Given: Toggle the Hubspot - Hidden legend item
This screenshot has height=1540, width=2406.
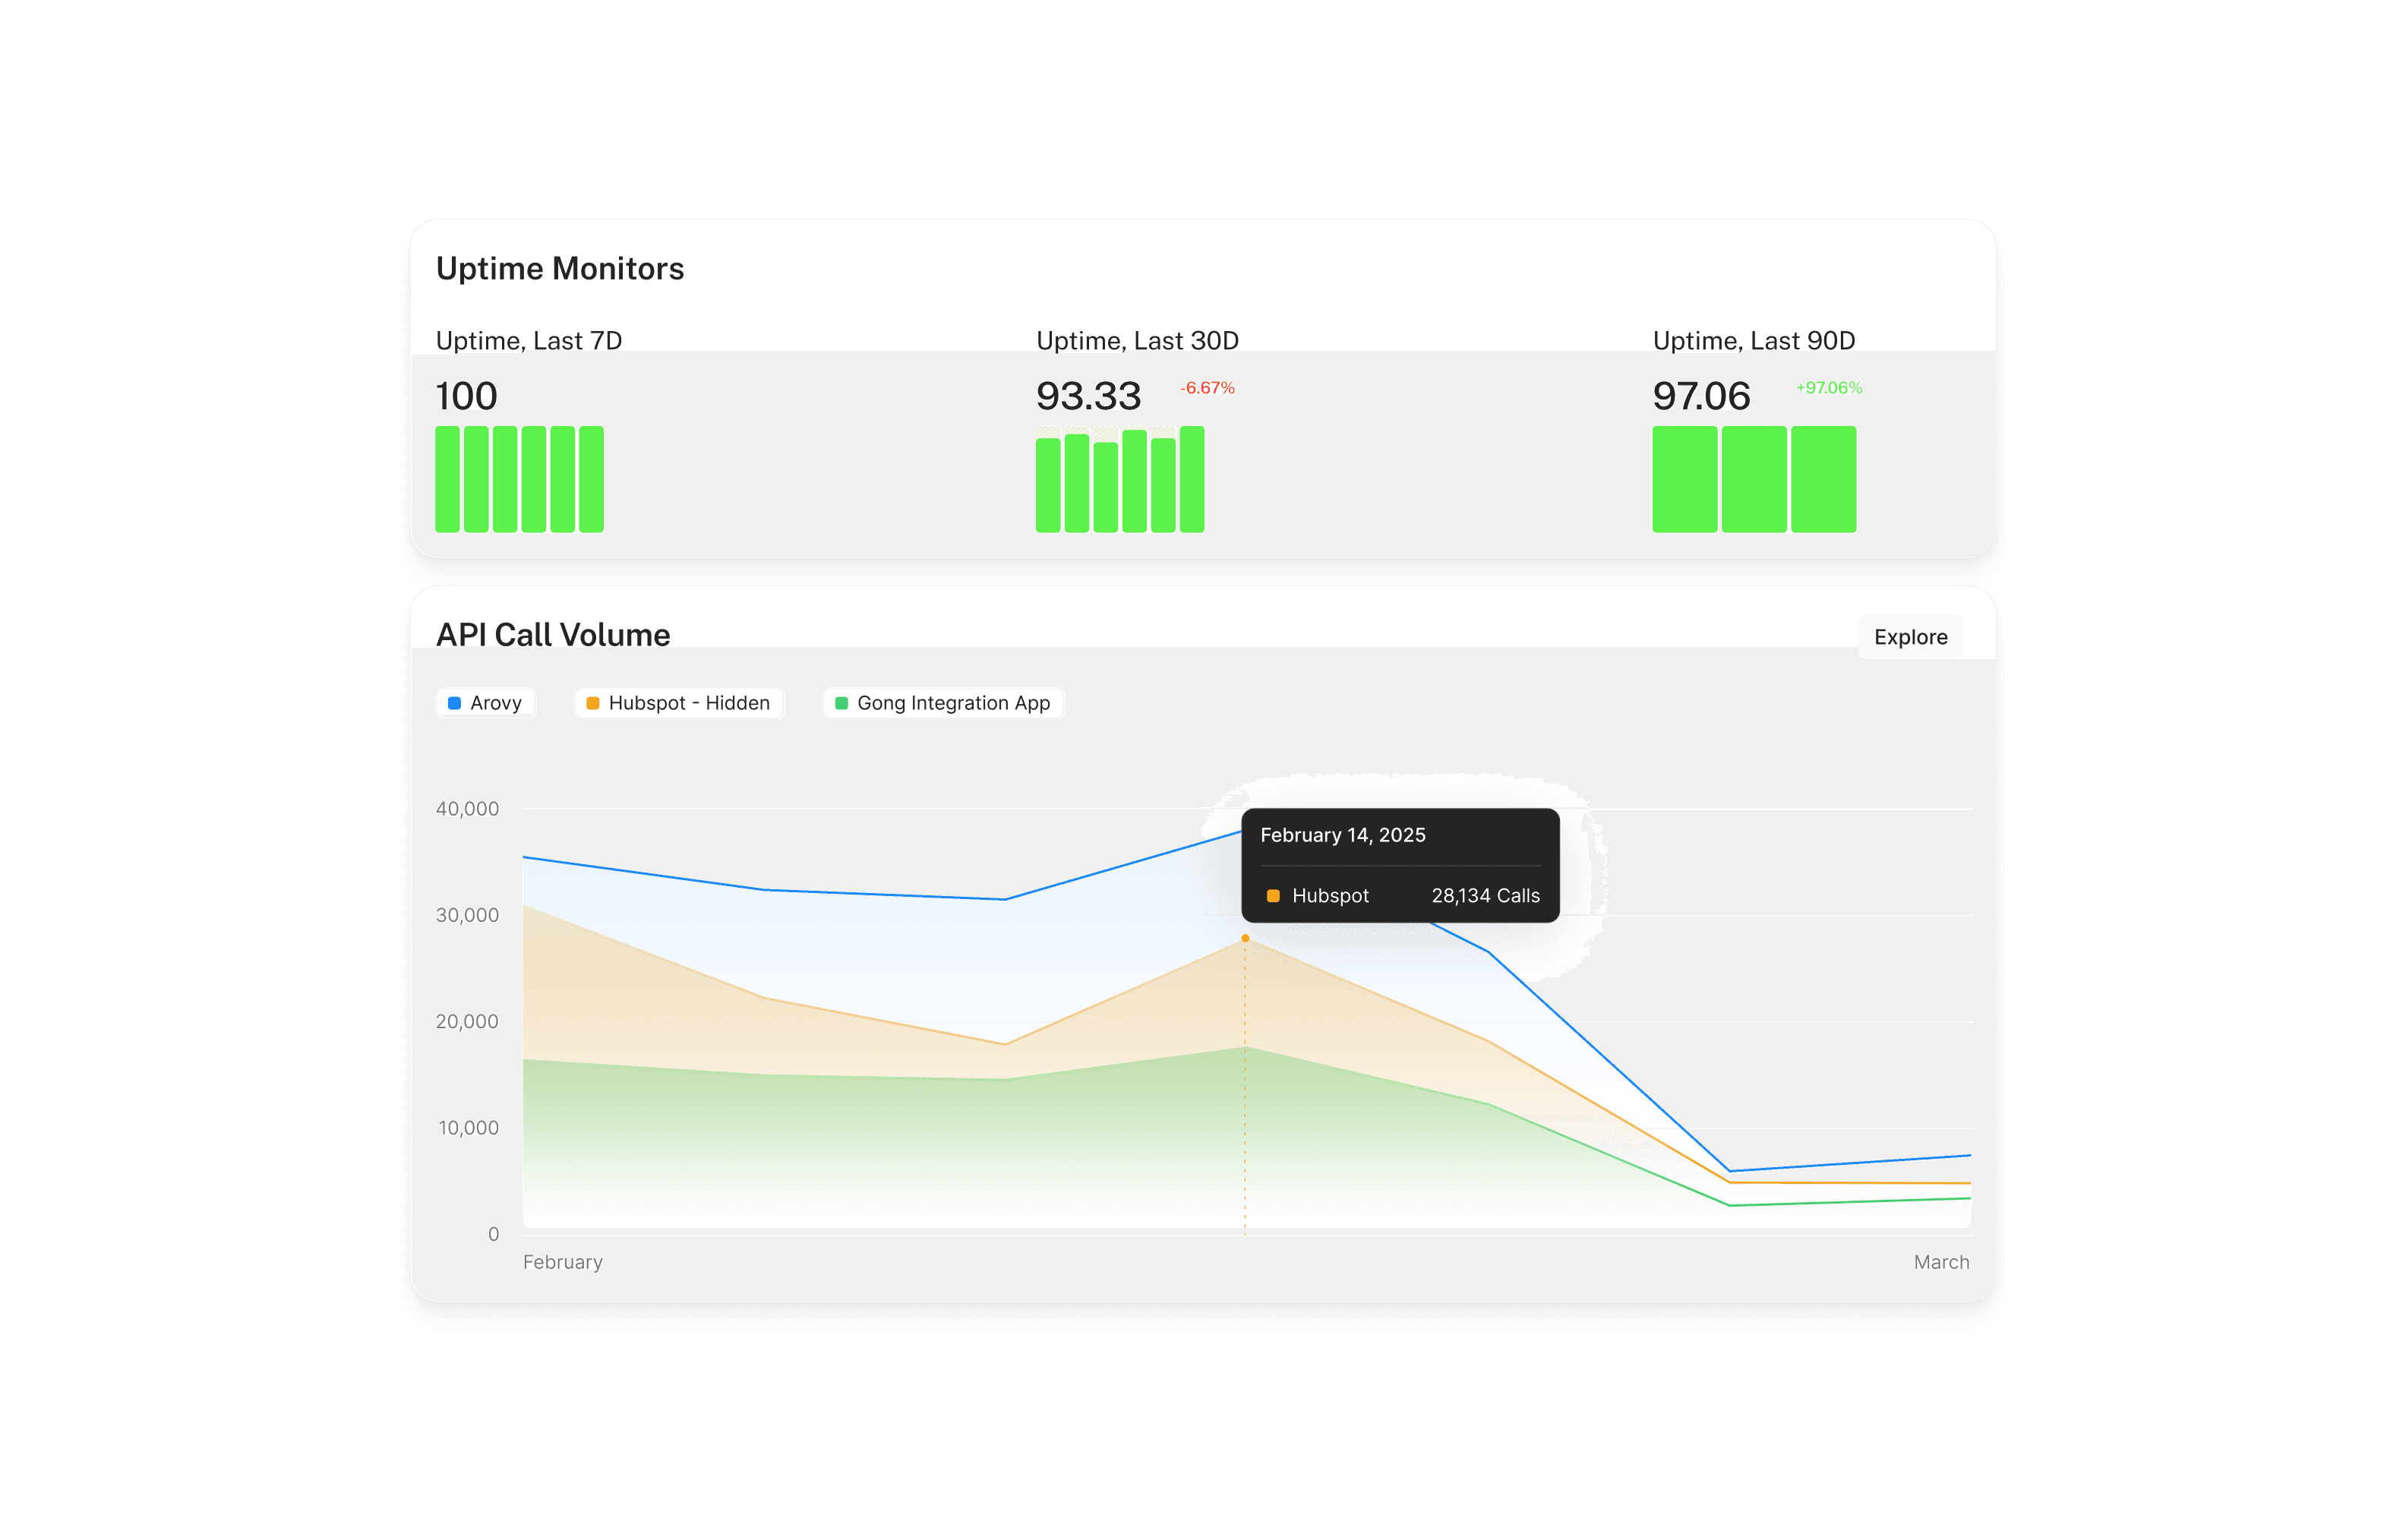Looking at the screenshot, I should point(678,703).
